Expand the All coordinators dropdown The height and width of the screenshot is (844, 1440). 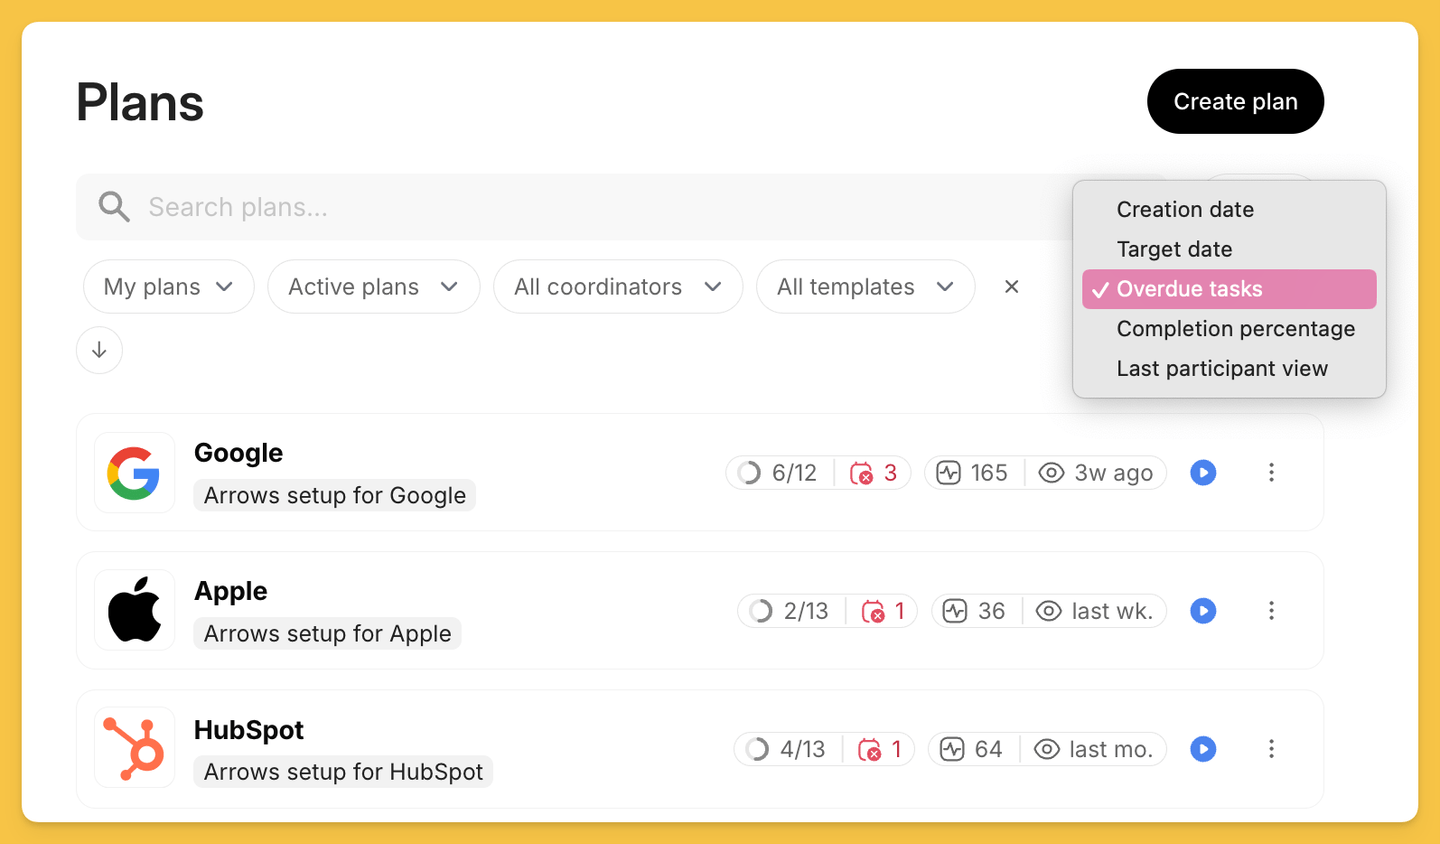(618, 287)
